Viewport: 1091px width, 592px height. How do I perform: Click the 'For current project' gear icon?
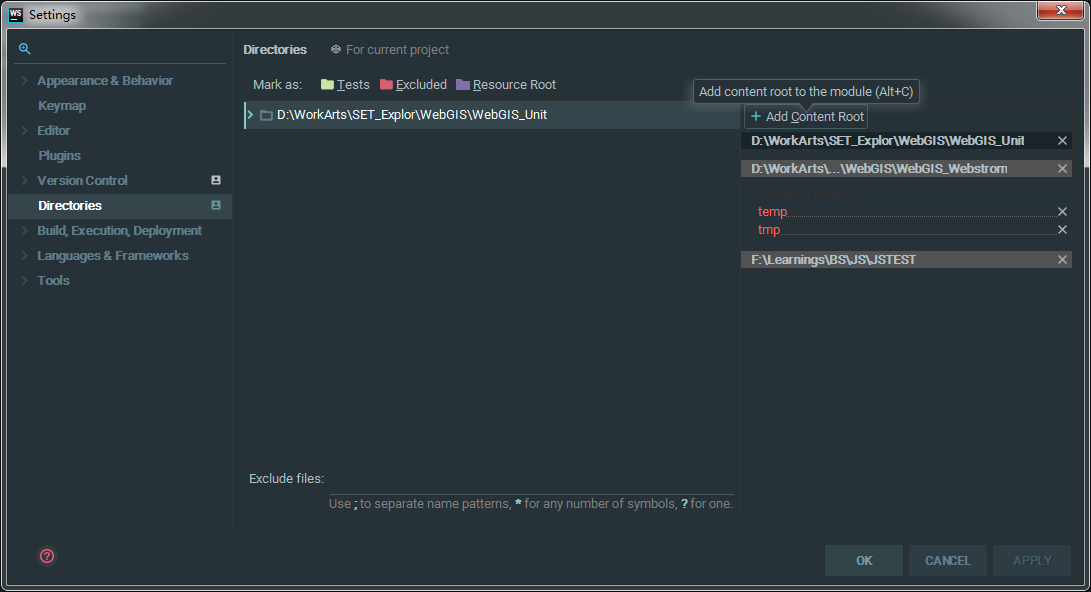click(334, 49)
